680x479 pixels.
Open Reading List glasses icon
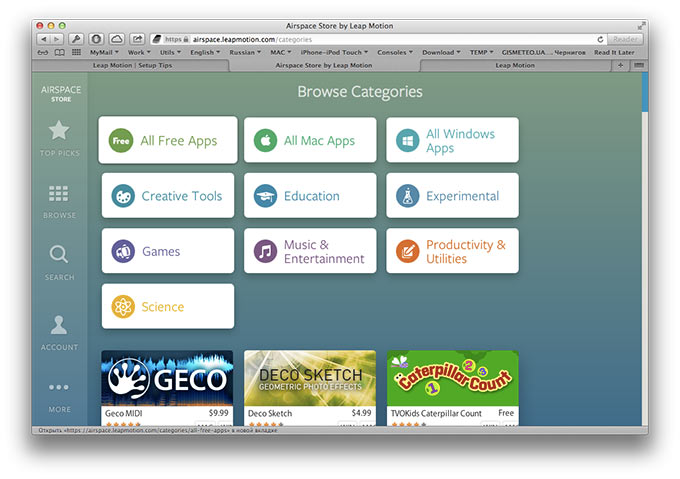43,52
